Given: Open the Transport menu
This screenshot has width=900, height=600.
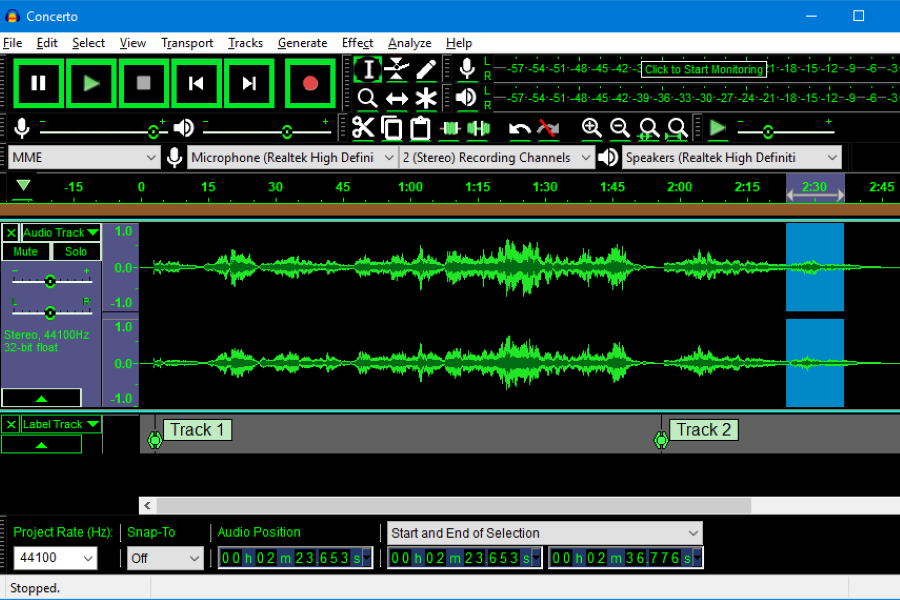Looking at the screenshot, I should coord(187,43).
